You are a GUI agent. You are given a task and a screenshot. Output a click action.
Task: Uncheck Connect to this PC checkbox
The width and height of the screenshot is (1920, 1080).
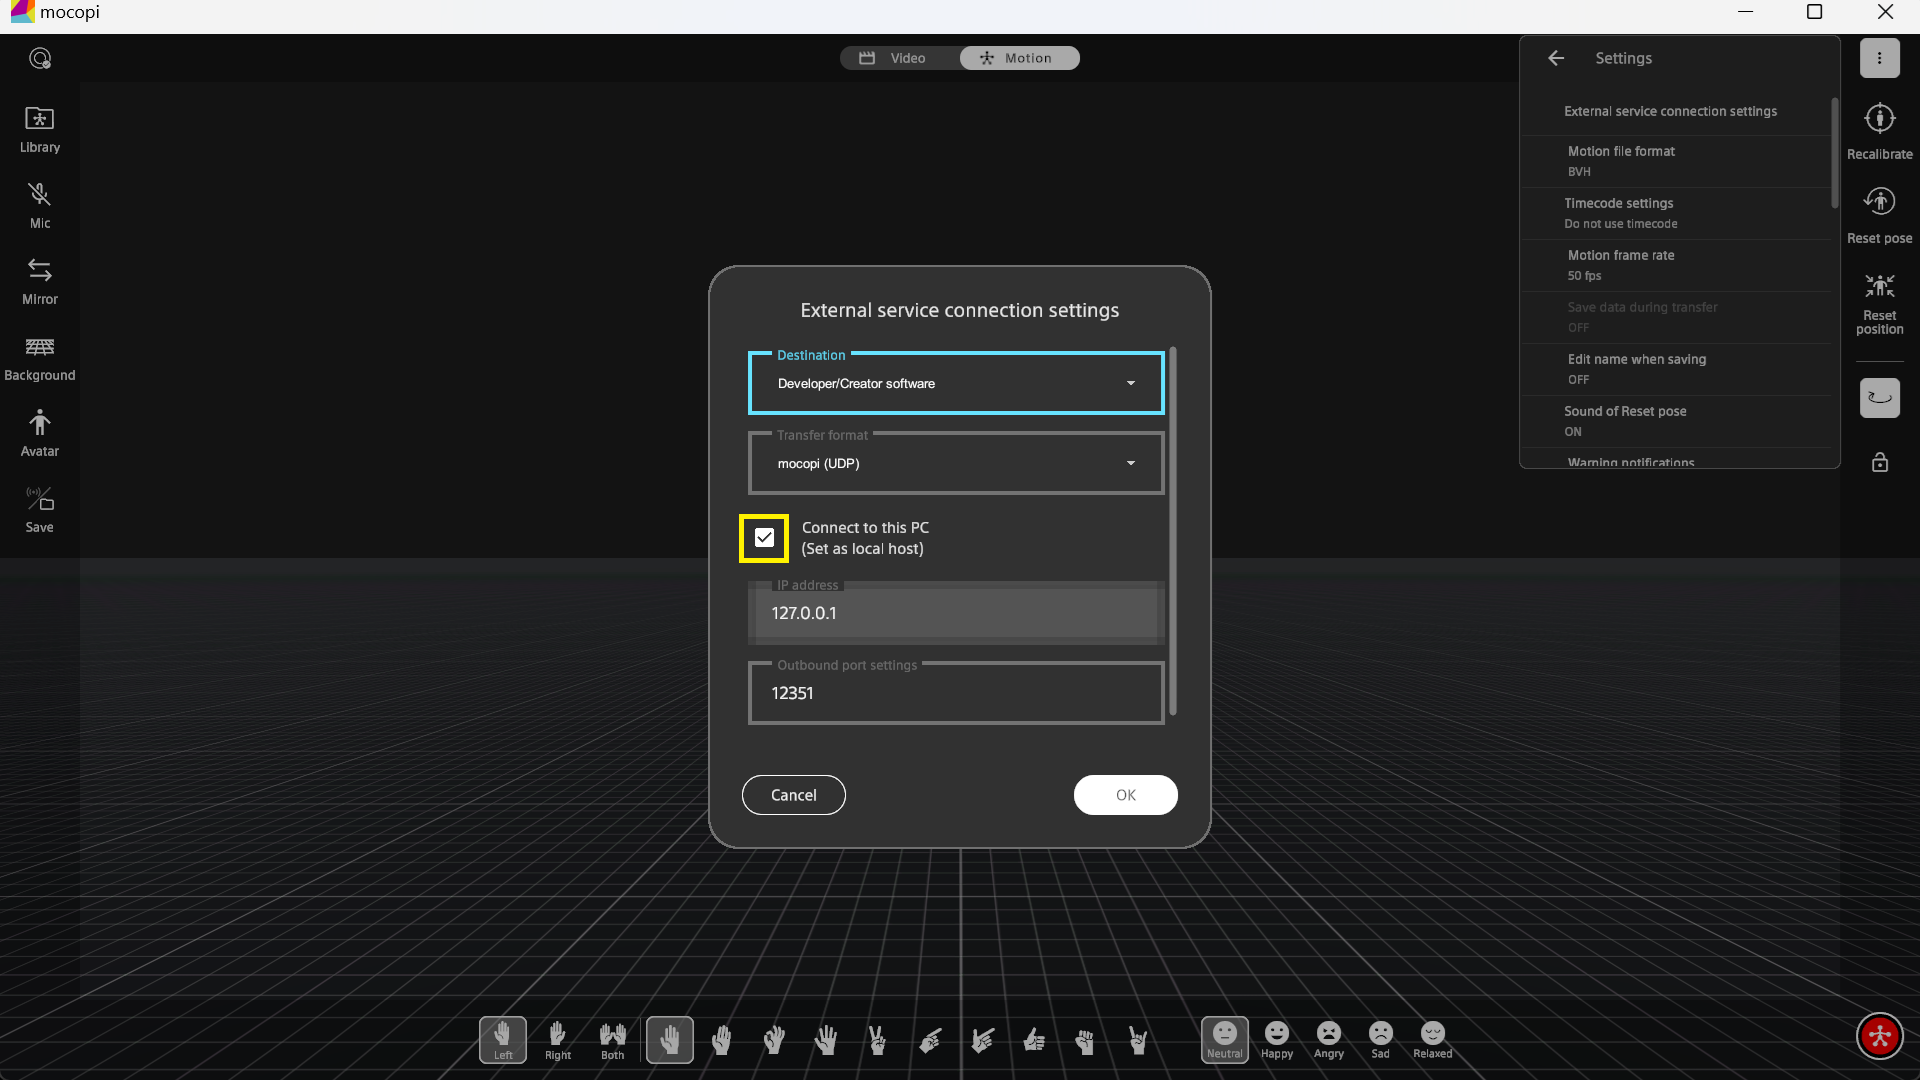click(764, 538)
